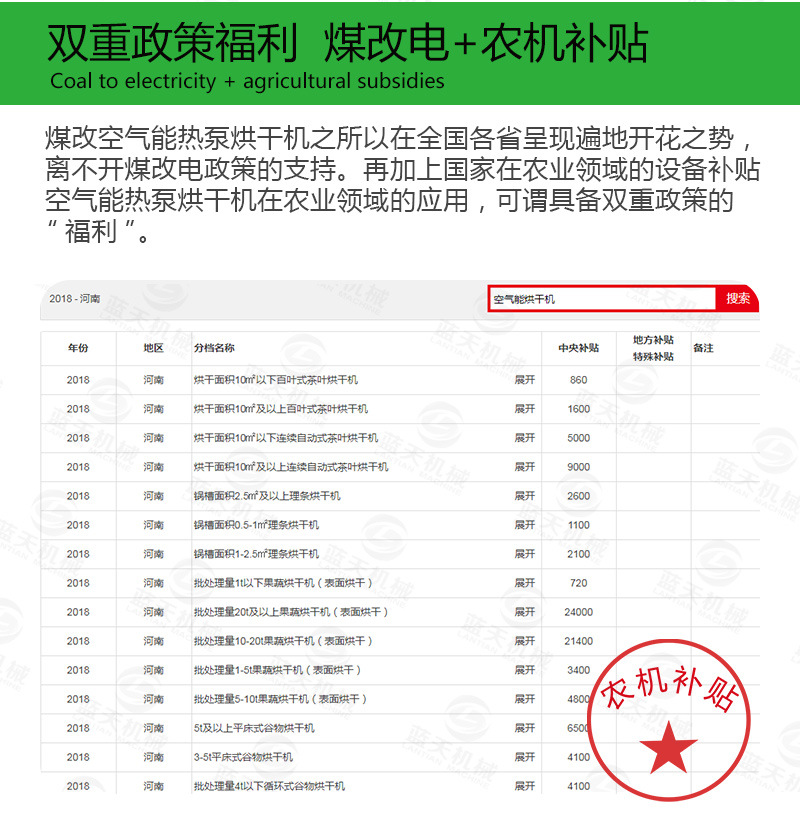The height and width of the screenshot is (819, 800).
Task: Click the 9000 central subsidy value
Action: coord(579,467)
